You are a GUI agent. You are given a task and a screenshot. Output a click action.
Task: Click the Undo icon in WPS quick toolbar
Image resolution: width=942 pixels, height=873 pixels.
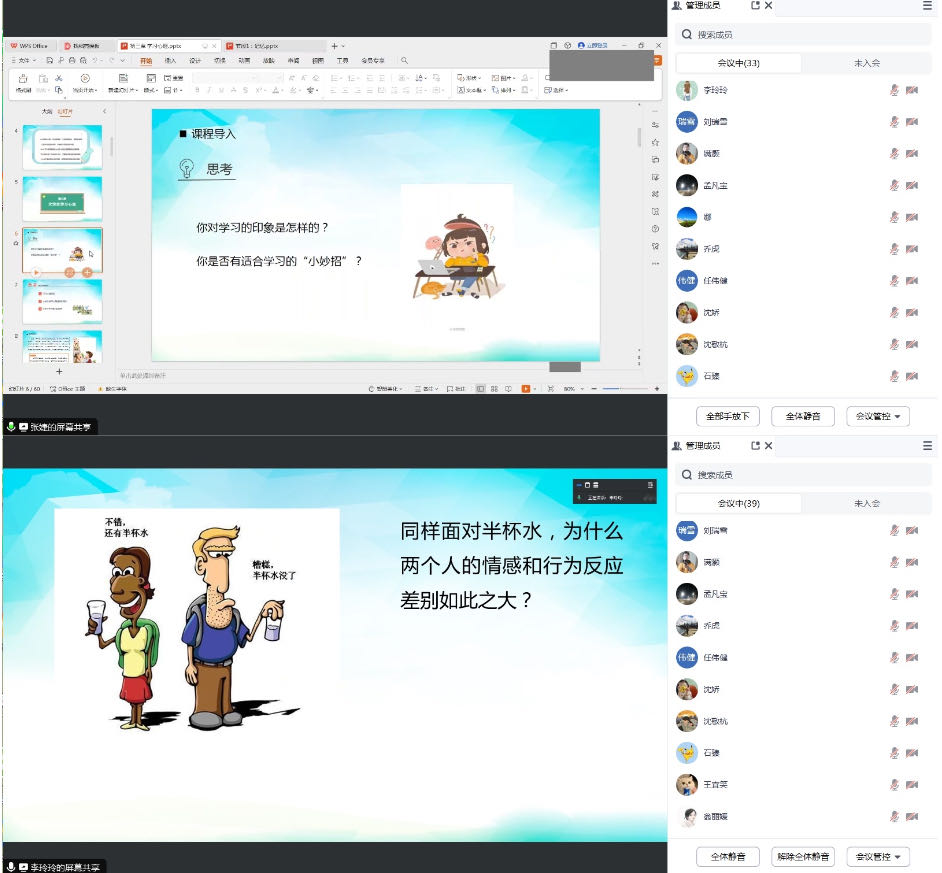pyautogui.click(x=96, y=59)
